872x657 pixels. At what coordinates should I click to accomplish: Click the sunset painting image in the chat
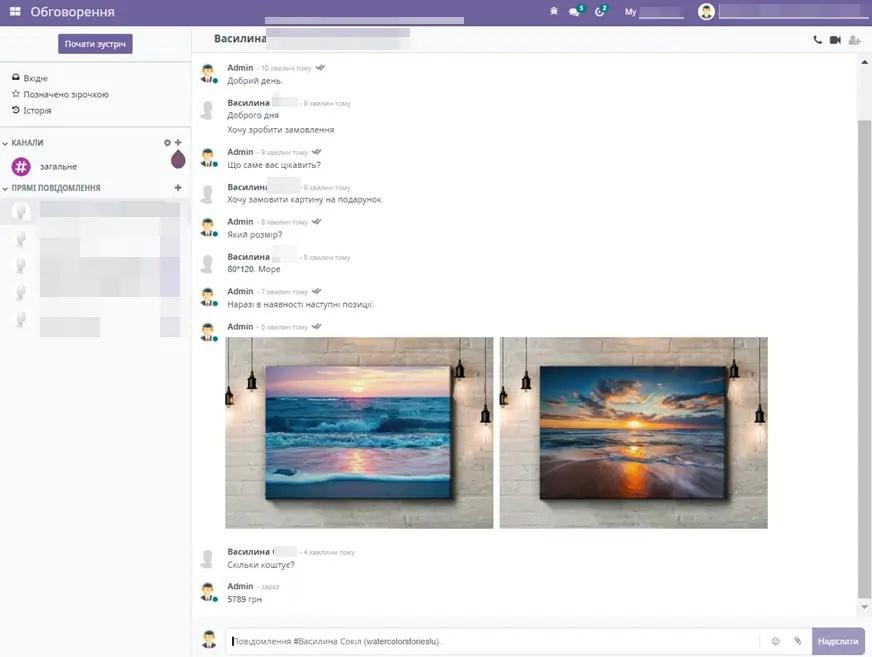click(633, 430)
